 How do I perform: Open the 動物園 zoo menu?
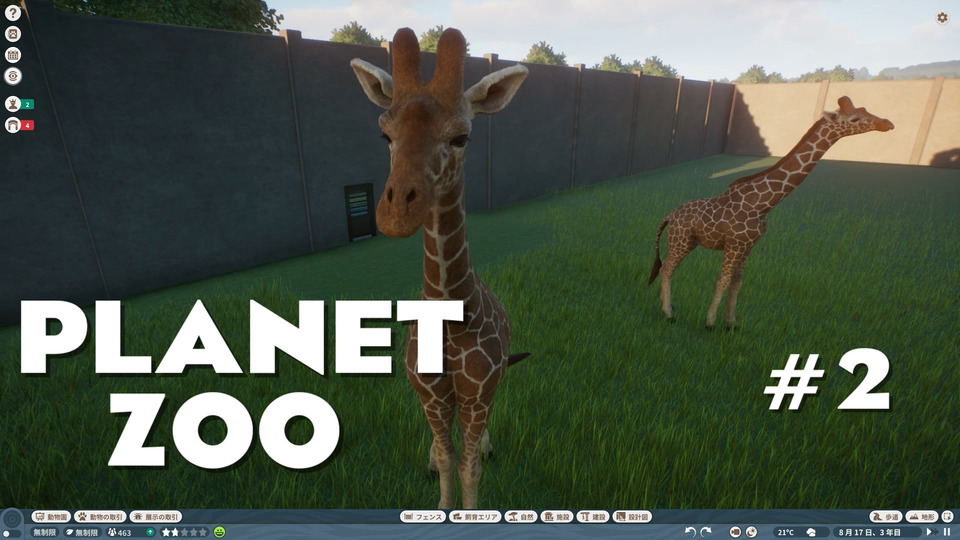[x=51, y=517]
